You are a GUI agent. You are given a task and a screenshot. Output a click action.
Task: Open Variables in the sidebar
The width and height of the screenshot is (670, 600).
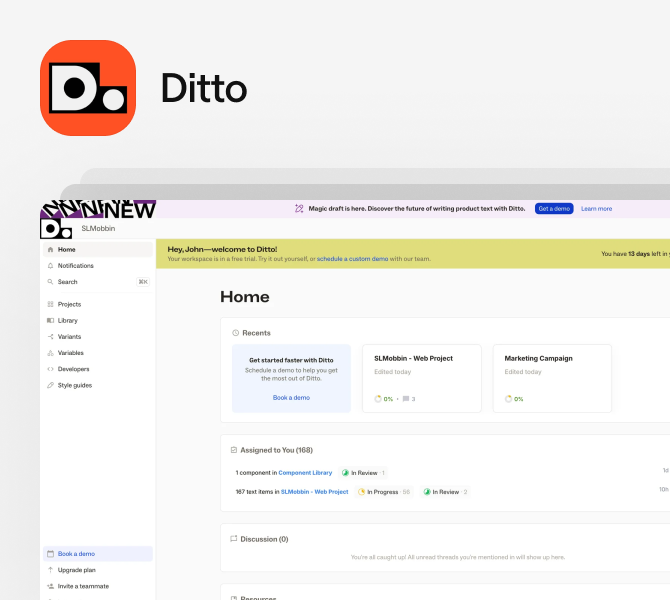[98, 353]
